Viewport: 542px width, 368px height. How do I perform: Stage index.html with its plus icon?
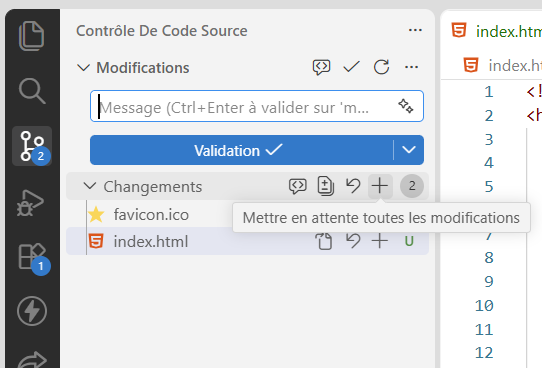tap(380, 241)
